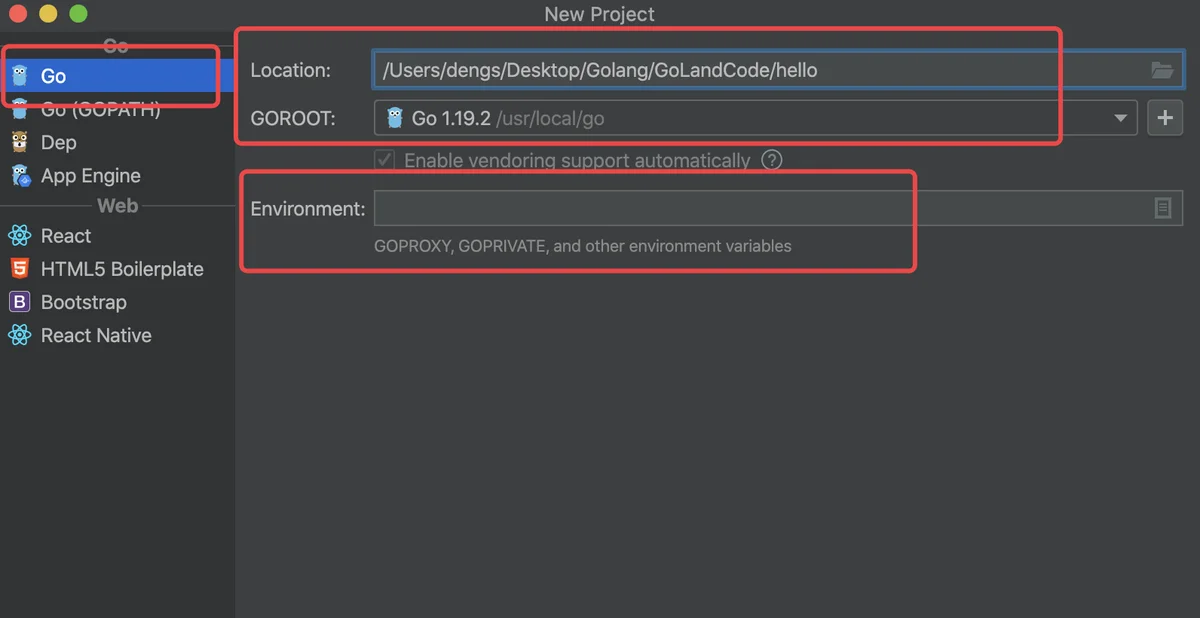Select the Go project type
The image size is (1200, 618).
(117, 76)
